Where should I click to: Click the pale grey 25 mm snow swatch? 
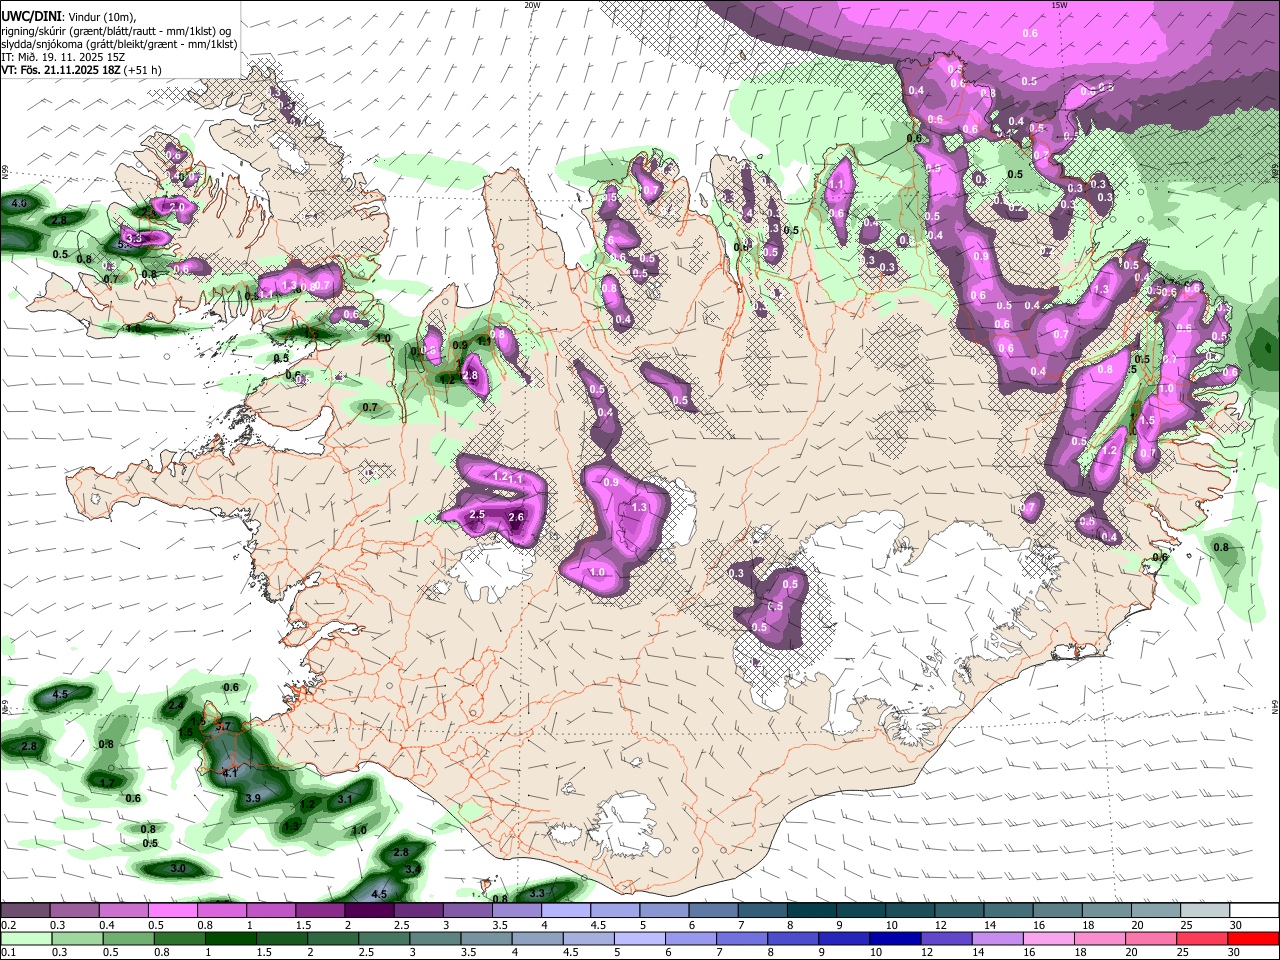[x=1206, y=910]
